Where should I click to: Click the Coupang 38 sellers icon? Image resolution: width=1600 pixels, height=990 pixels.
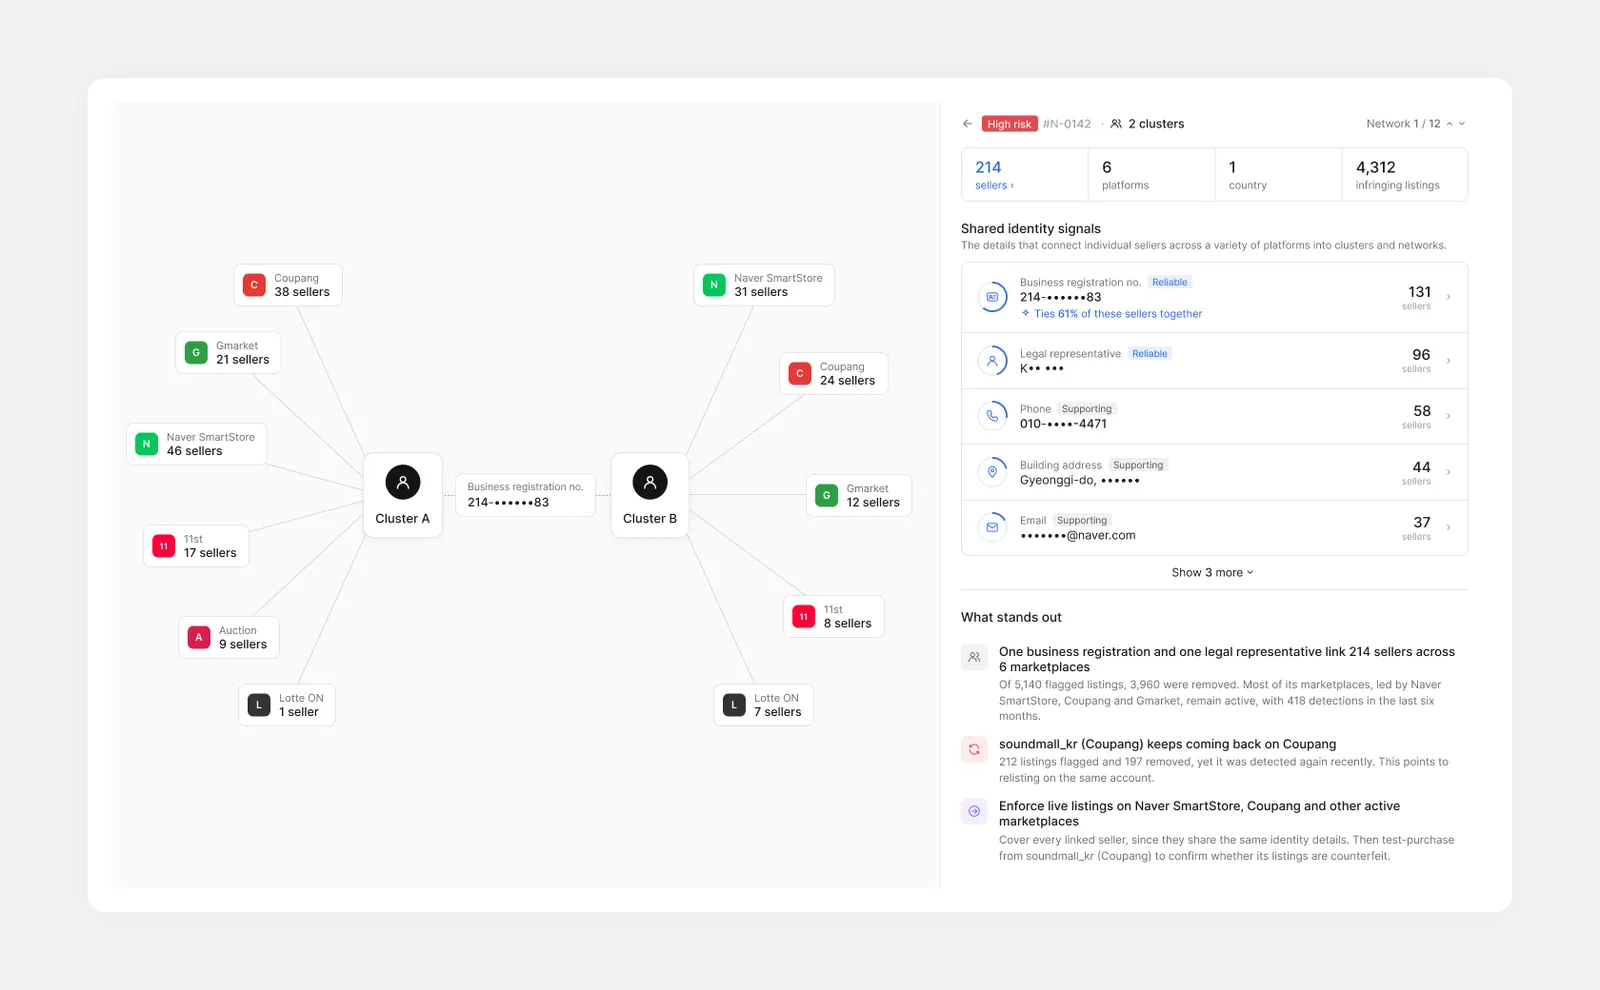[x=254, y=285]
